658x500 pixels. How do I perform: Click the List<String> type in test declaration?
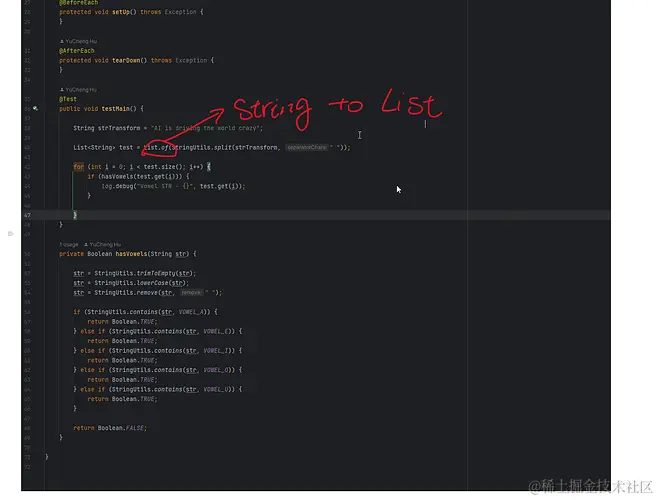tap(94, 147)
